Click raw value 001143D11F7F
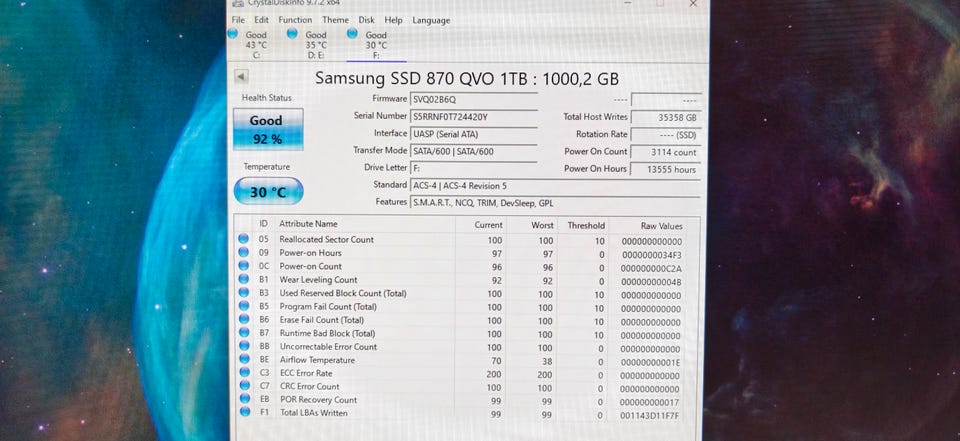The image size is (960, 441). (x=650, y=416)
